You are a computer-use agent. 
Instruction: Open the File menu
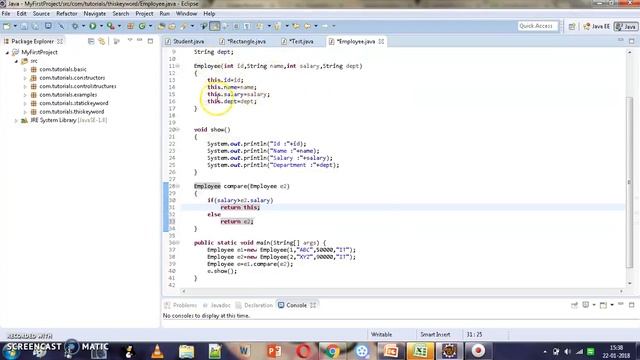click(6, 13)
